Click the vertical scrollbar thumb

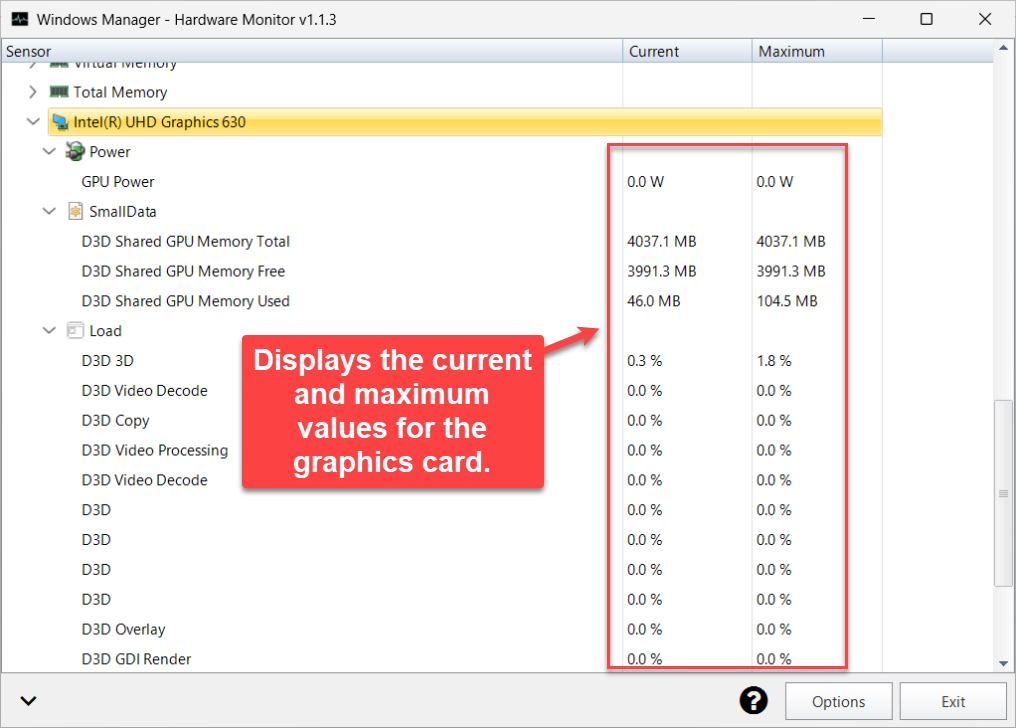coord(1003,494)
